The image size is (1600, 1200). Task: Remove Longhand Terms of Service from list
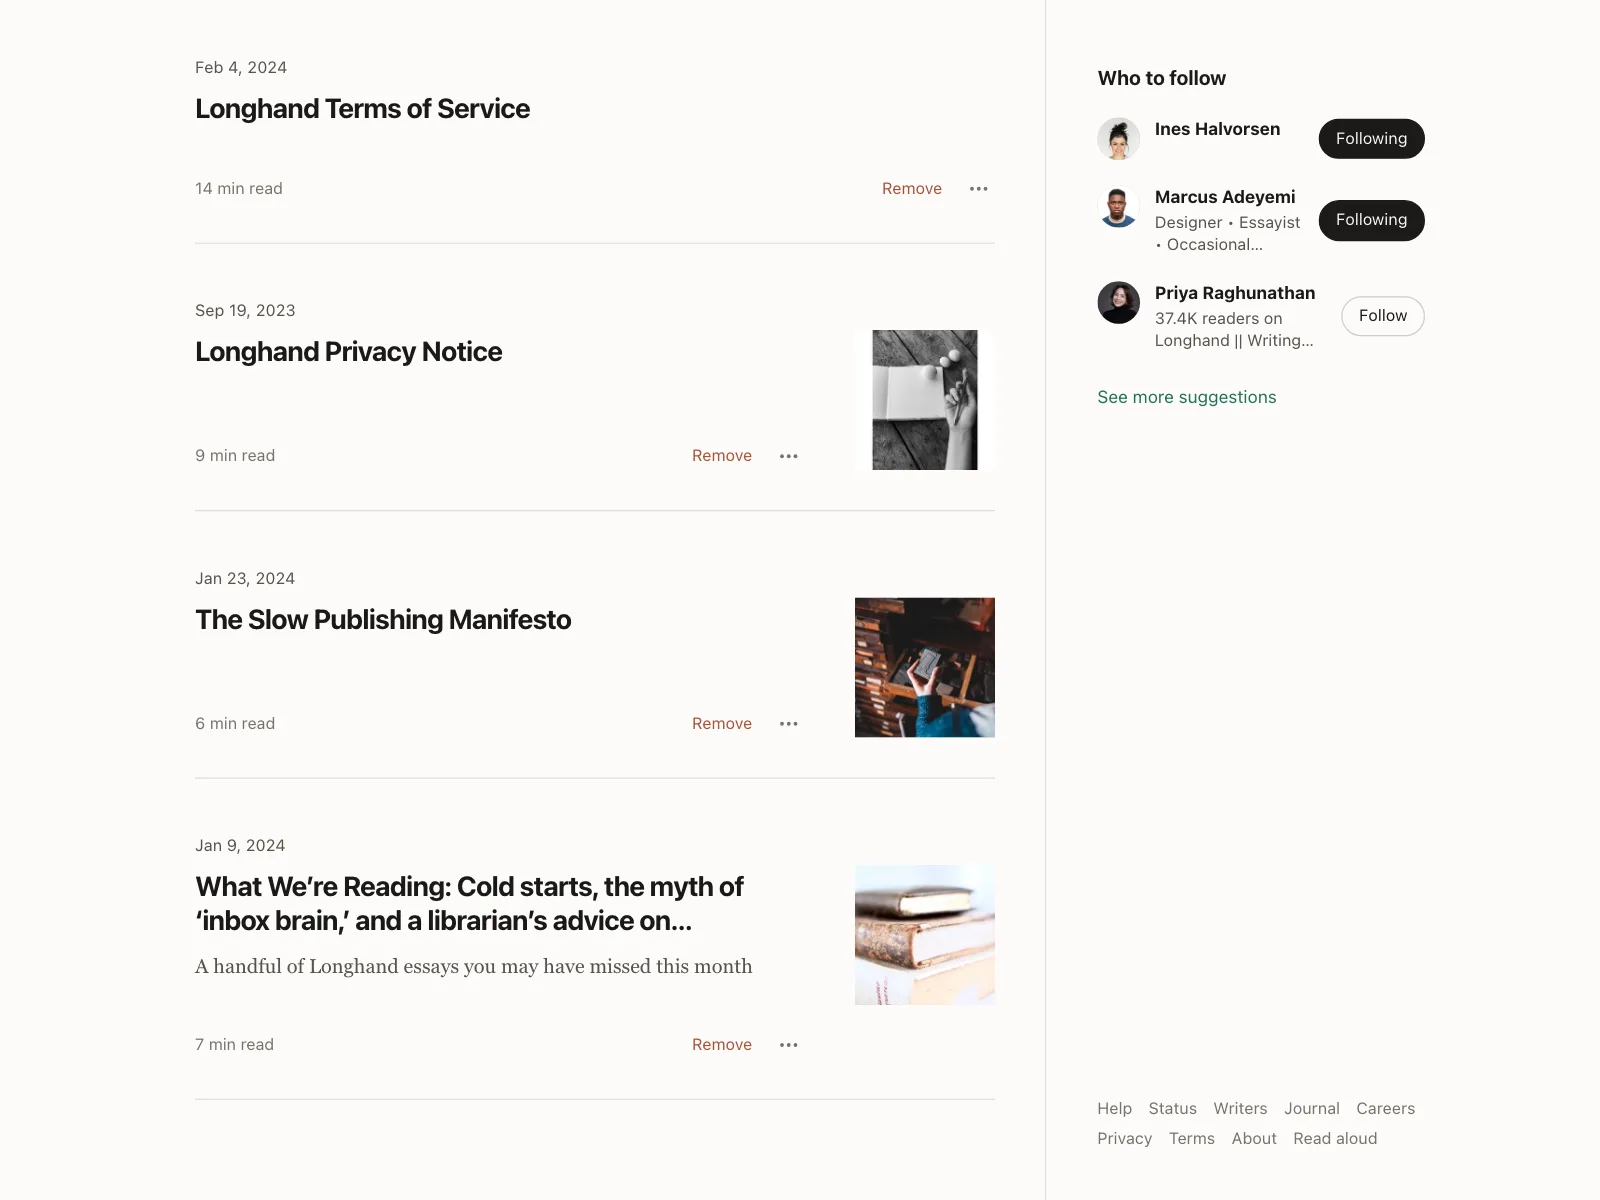coord(911,189)
